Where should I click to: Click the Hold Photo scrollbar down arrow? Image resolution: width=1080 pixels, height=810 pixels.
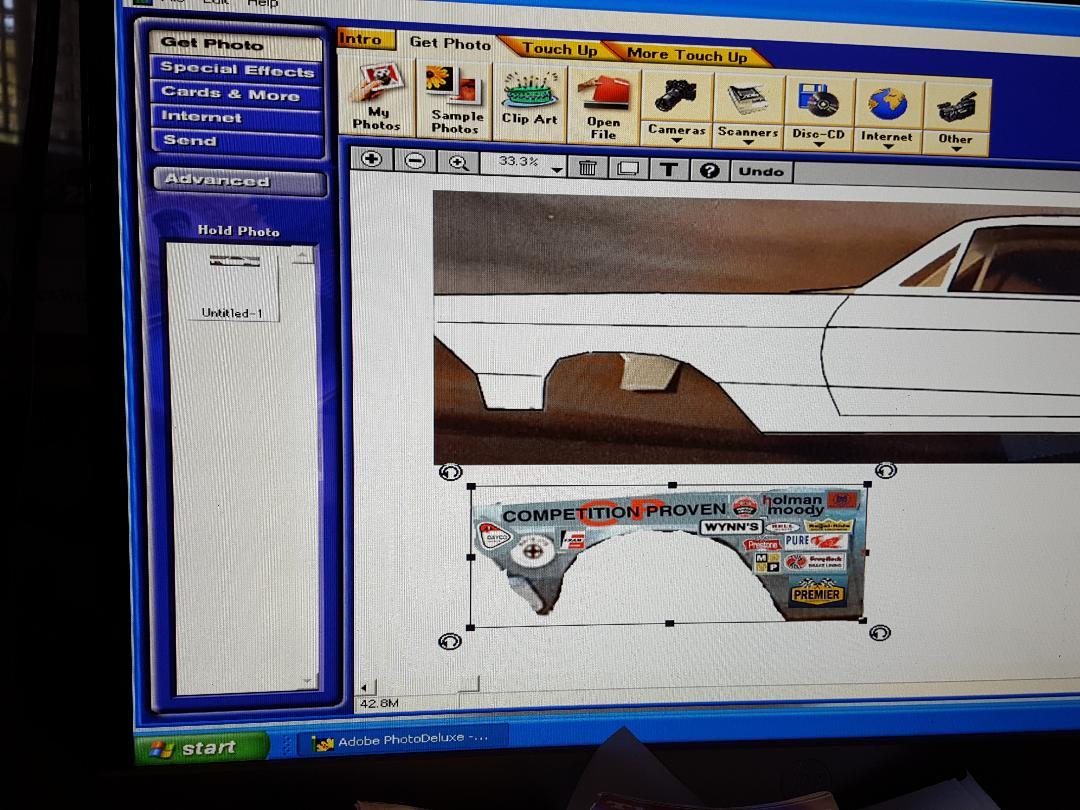307,682
